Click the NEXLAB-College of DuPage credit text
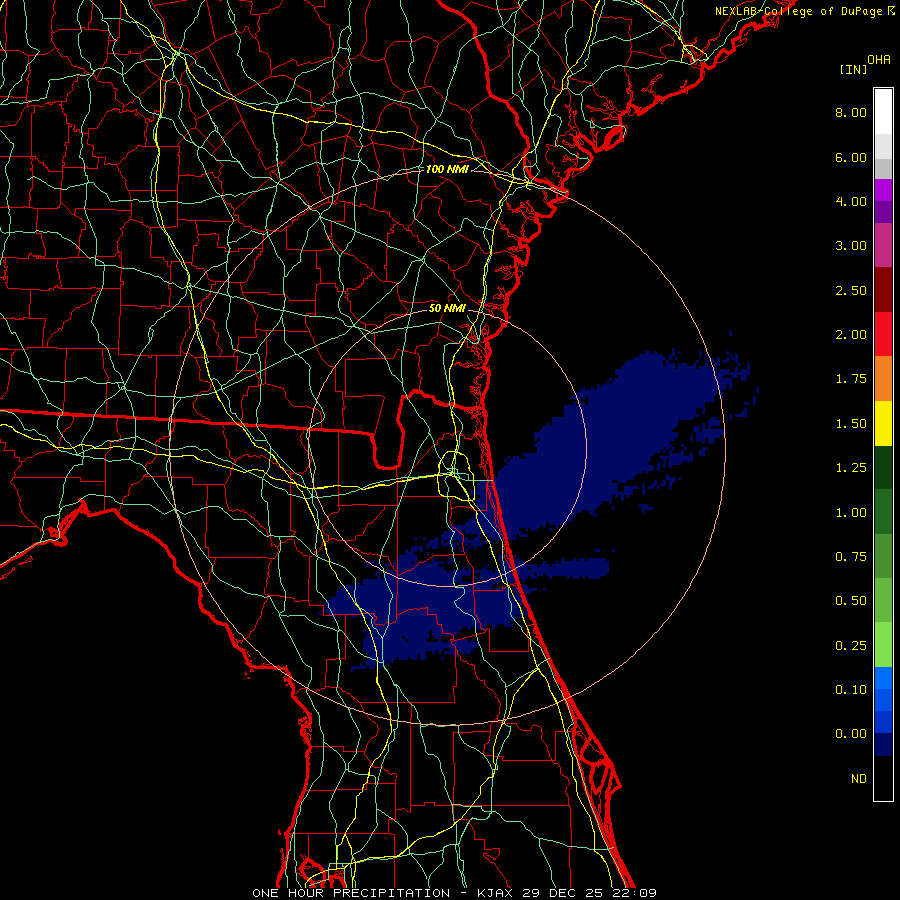The width and height of the screenshot is (900, 900). pyautogui.click(x=804, y=11)
